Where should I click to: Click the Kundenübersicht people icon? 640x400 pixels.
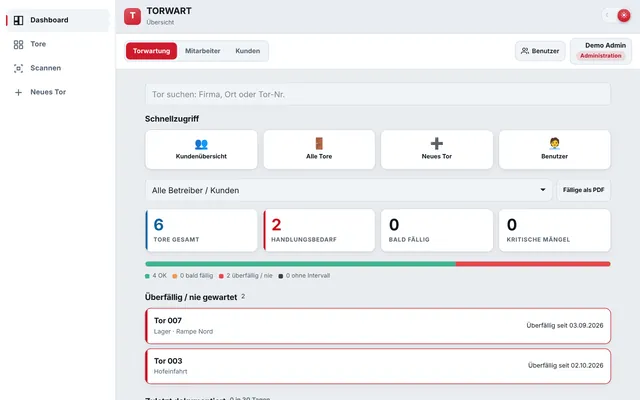201,144
